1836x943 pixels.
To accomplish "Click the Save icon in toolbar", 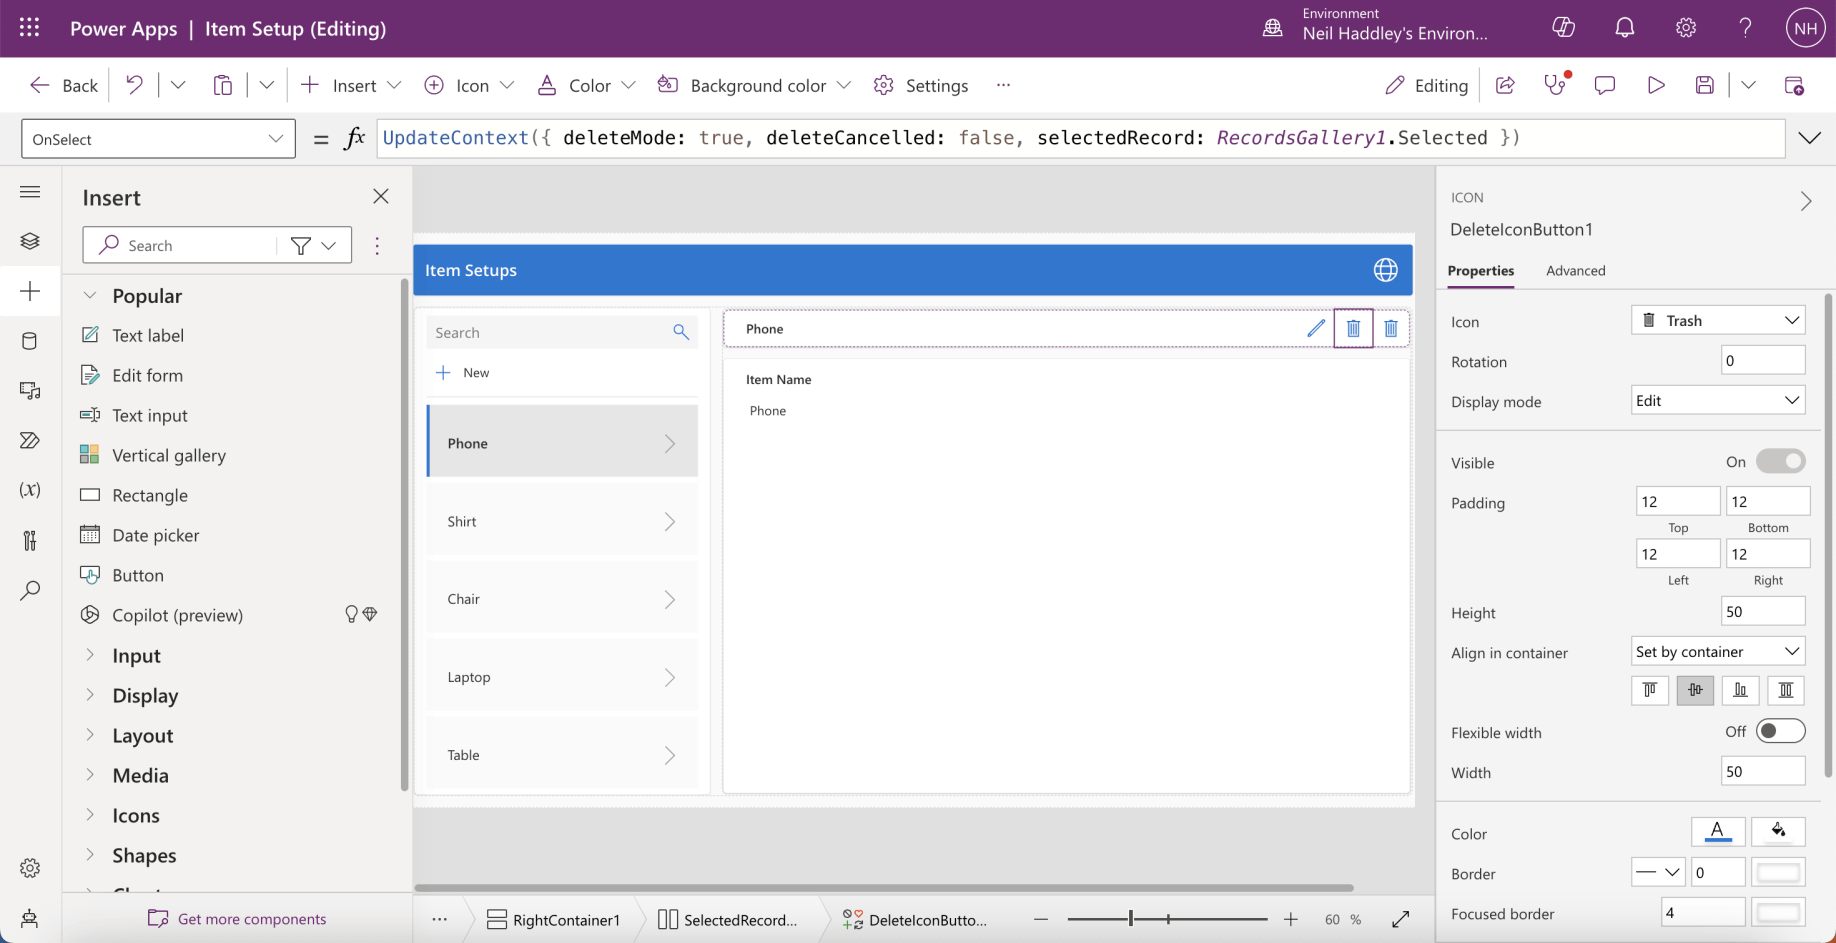I will (x=1705, y=86).
